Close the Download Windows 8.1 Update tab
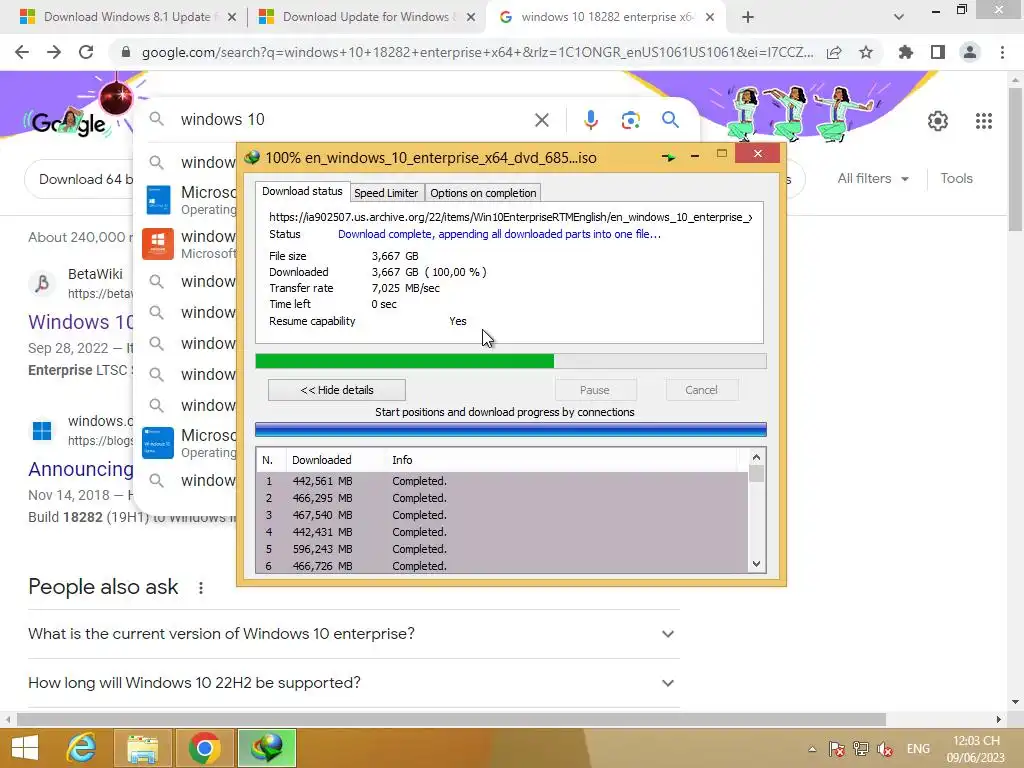Viewport: 1024px width, 768px height. (232, 17)
